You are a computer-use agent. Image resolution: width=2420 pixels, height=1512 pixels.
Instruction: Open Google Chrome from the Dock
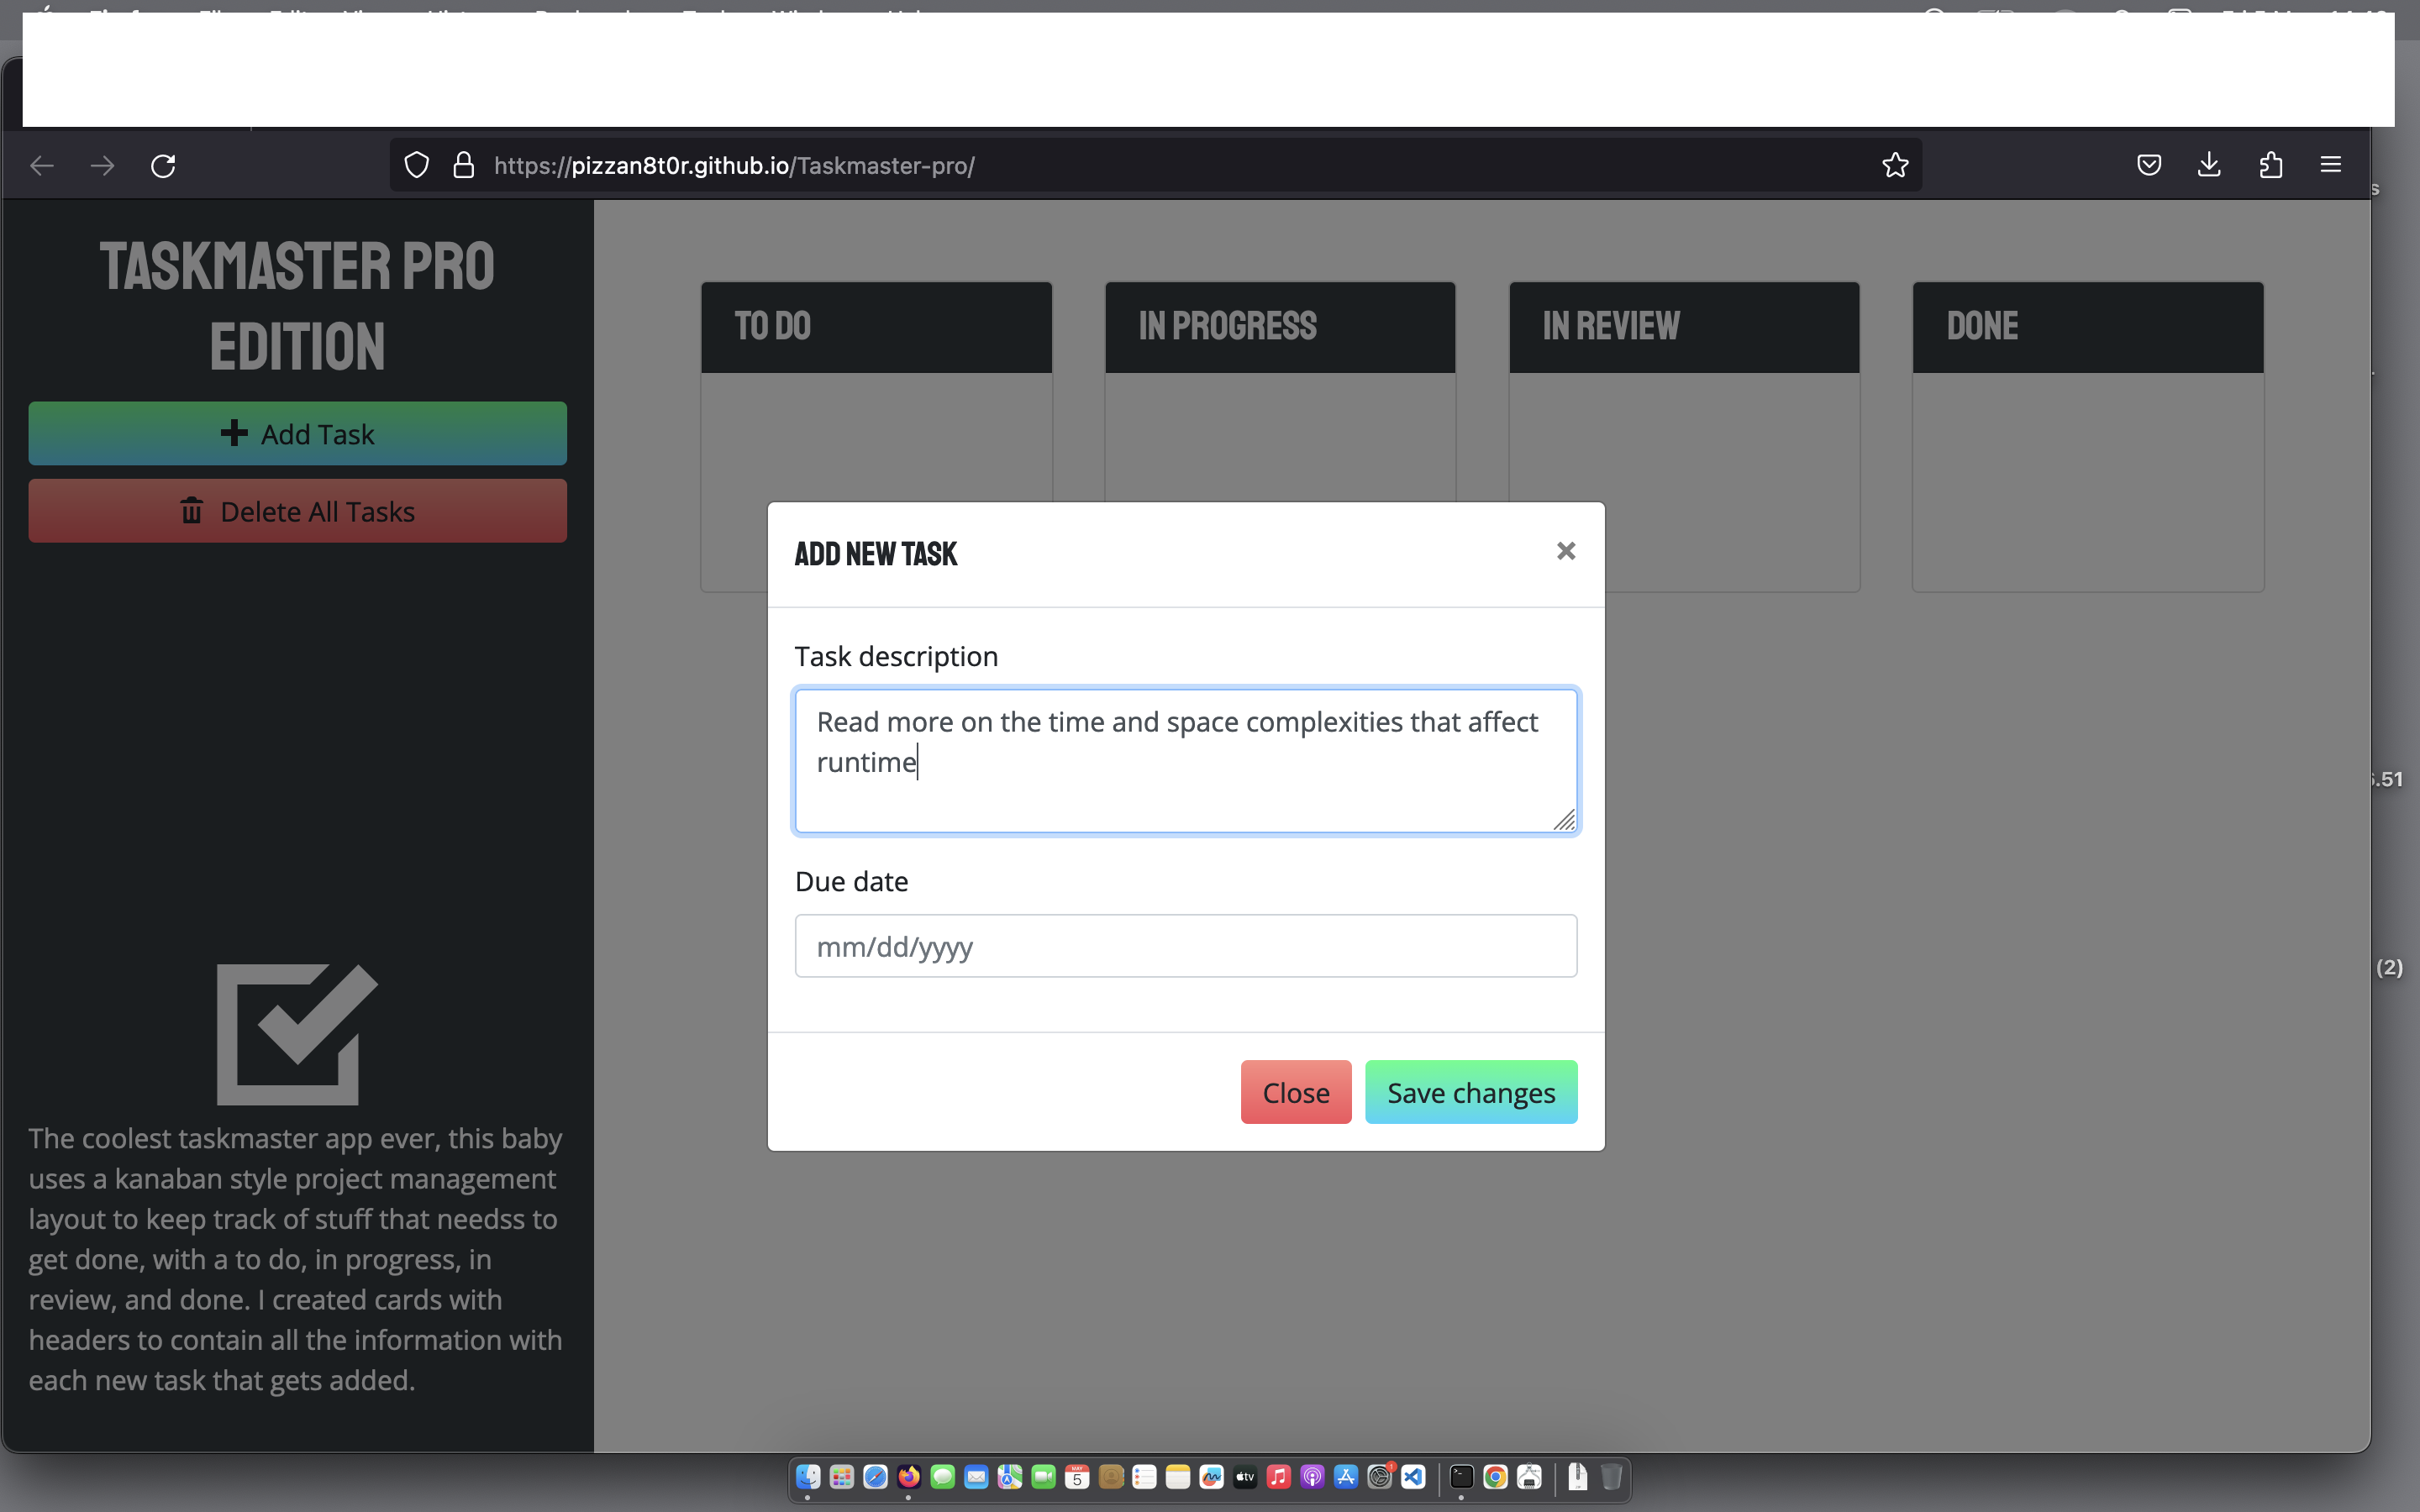[x=1495, y=1478]
